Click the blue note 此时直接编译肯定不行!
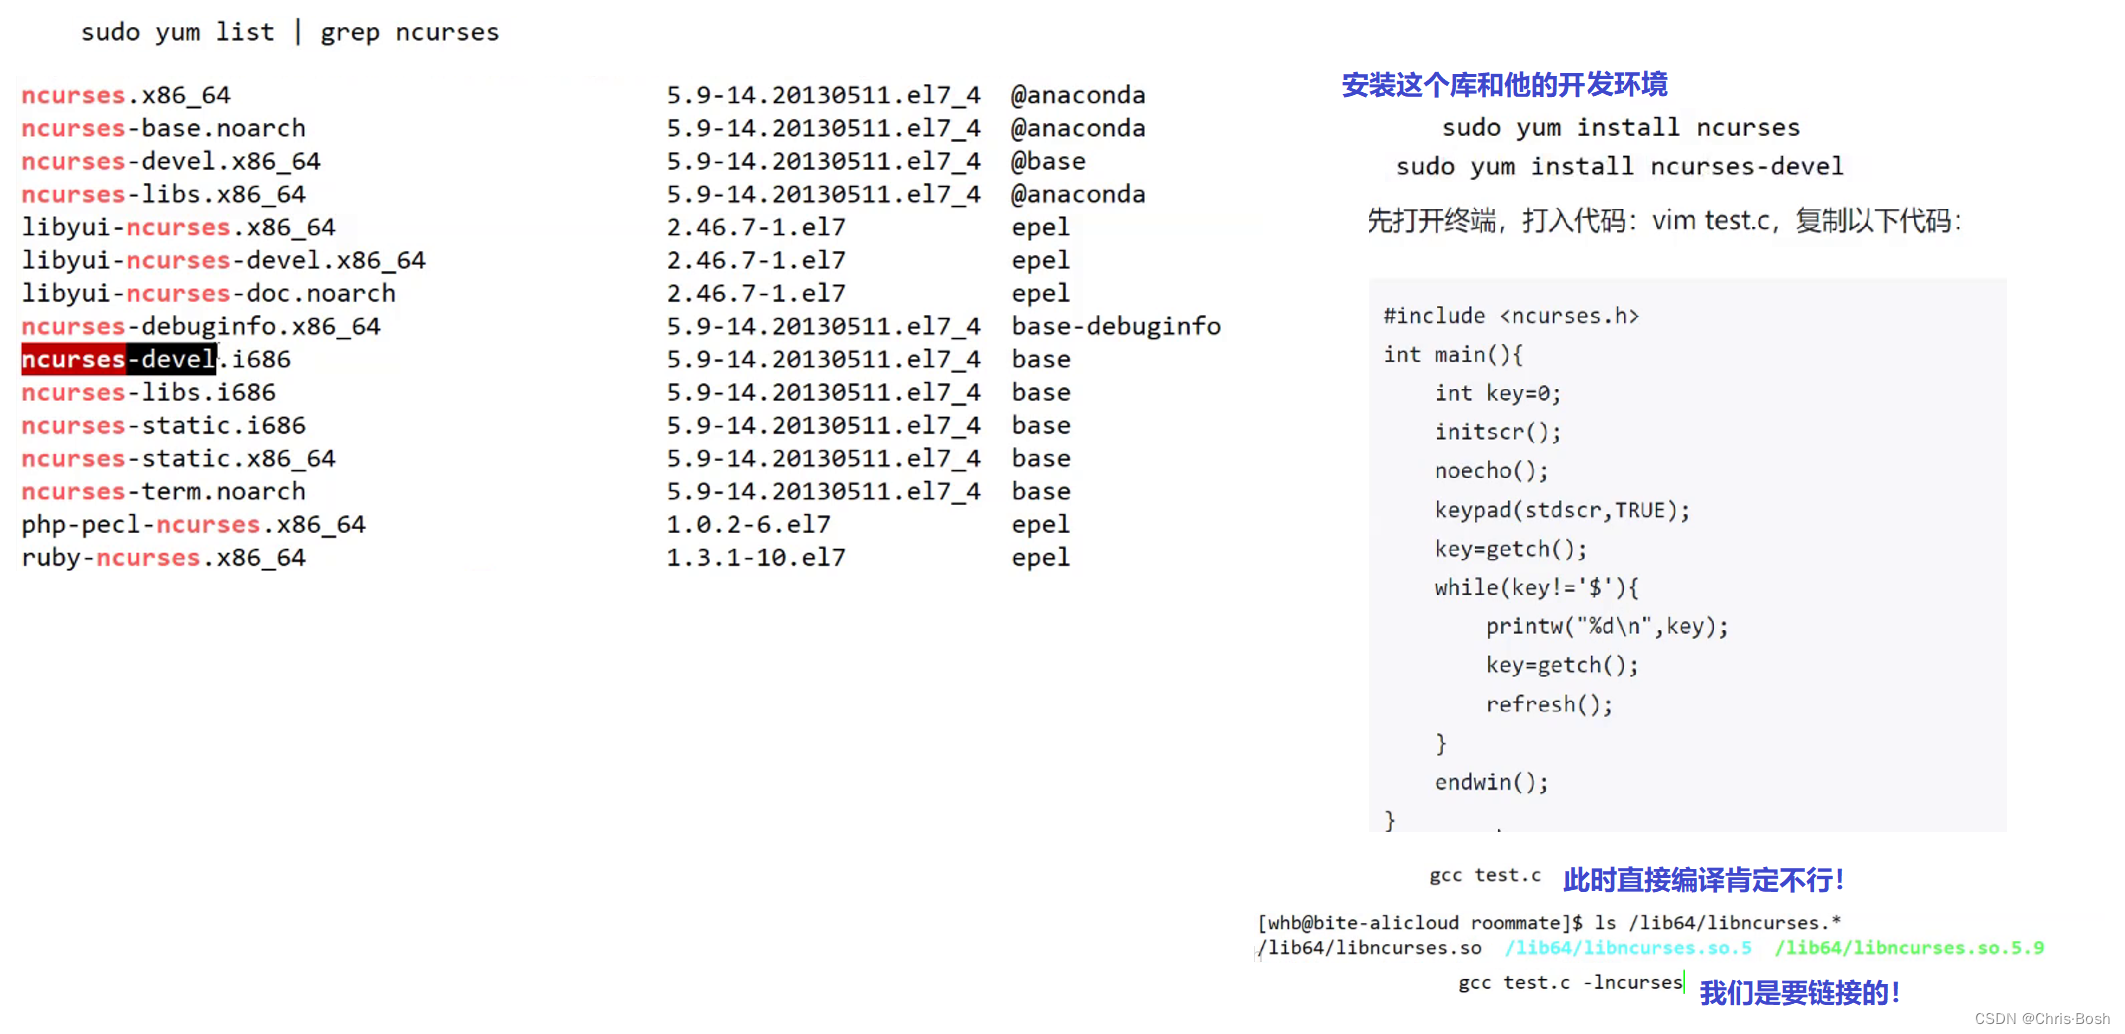Viewport: 2125px width, 1034px height. point(1703,880)
